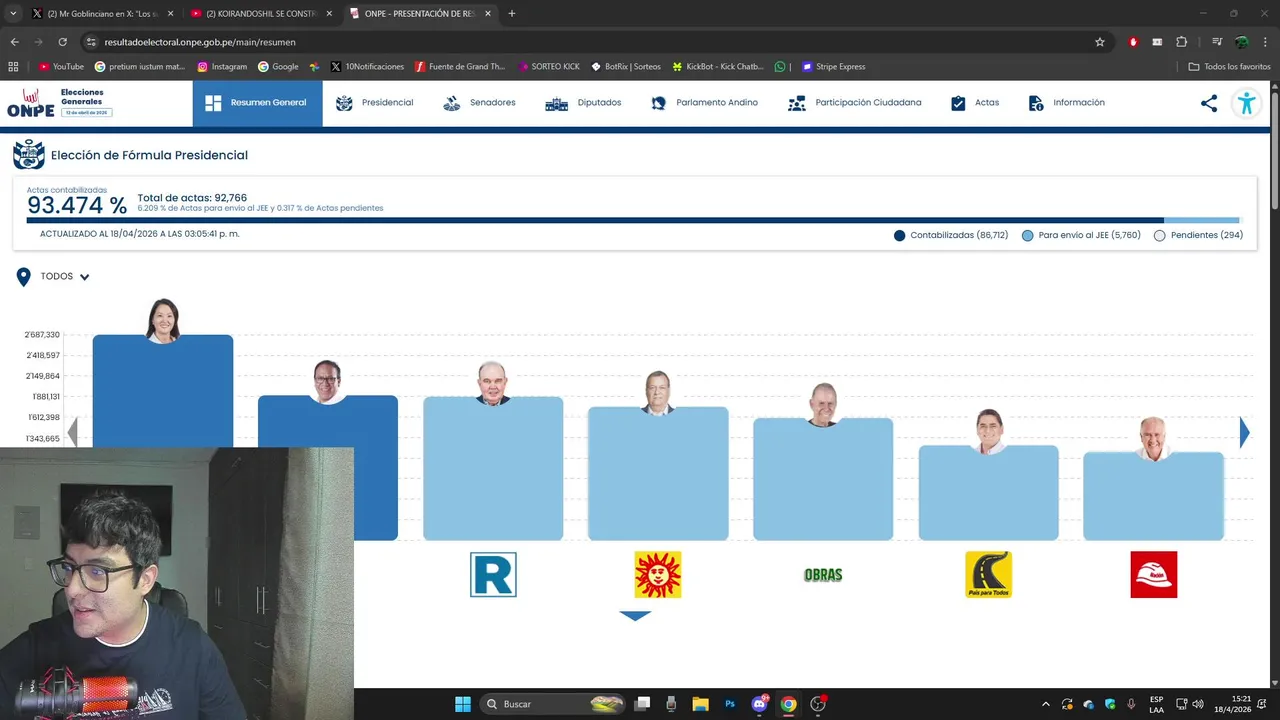Open the Stripe Express bookmark
The image size is (1280, 720).
pyautogui.click(x=833, y=67)
